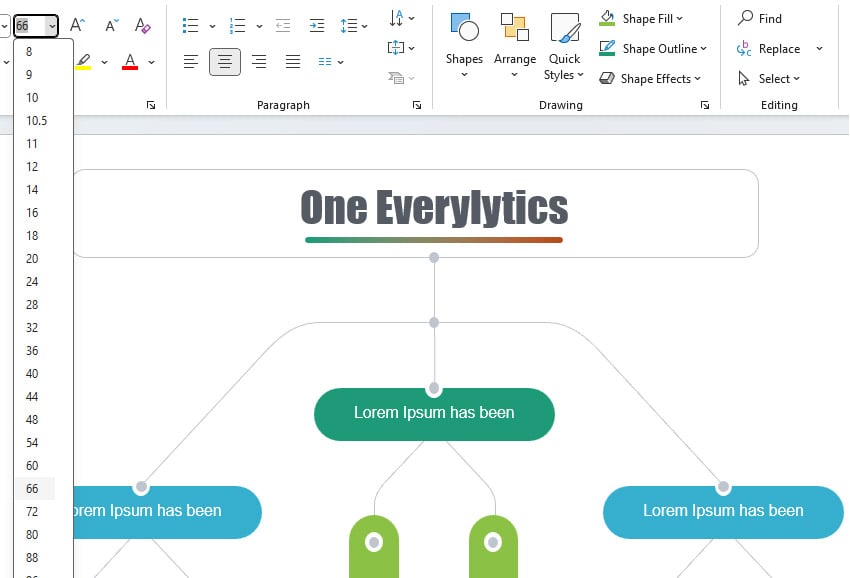Image resolution: width=850 pixels, height=578 pixels.
Task: Toggle center text alignment
Action: click(x=225, y=62)
